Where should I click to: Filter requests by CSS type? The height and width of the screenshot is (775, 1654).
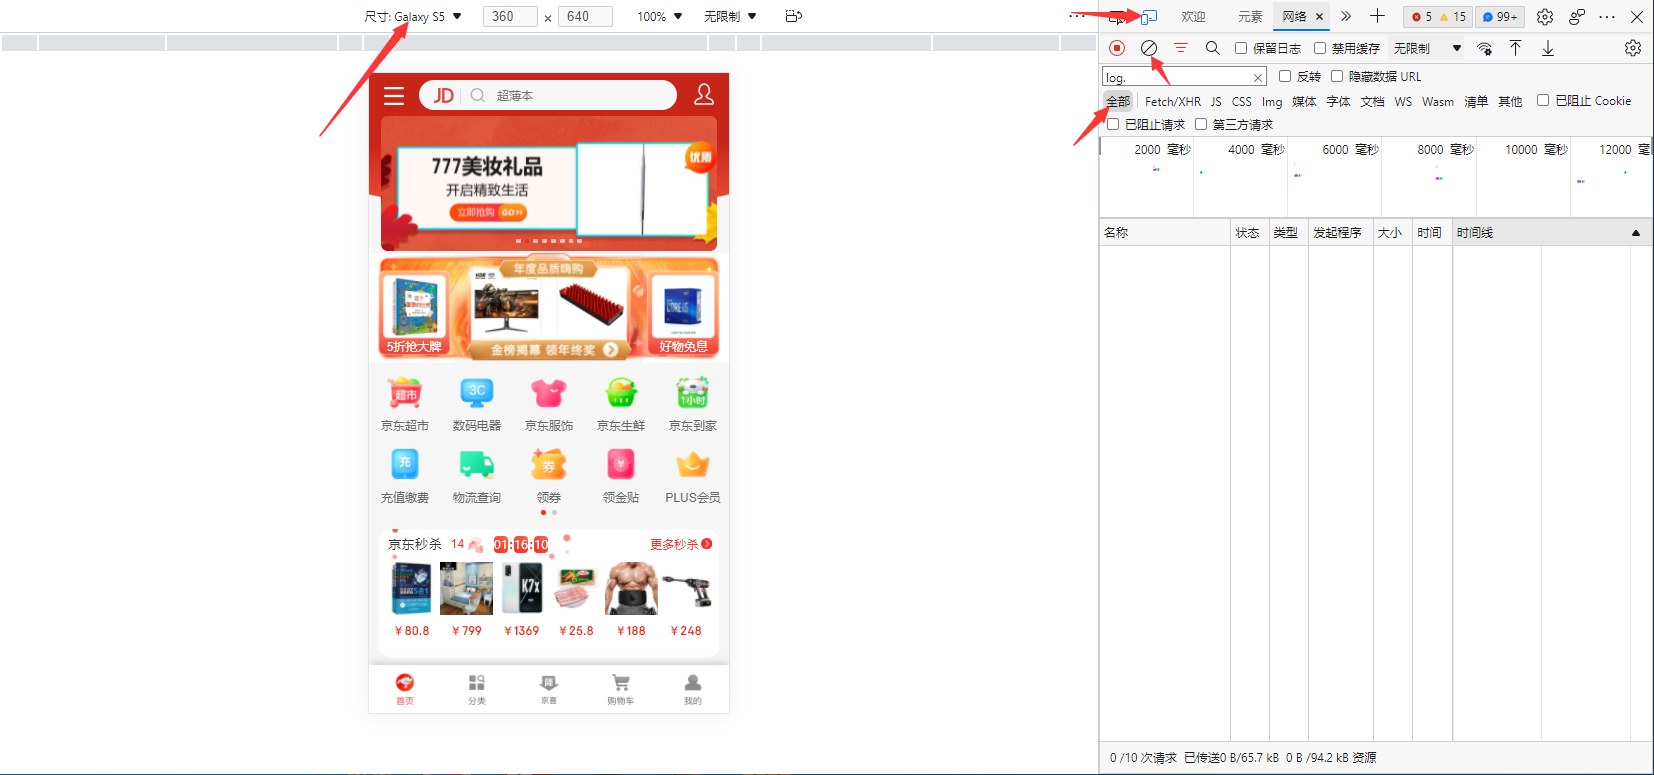tap(1241, 101)
